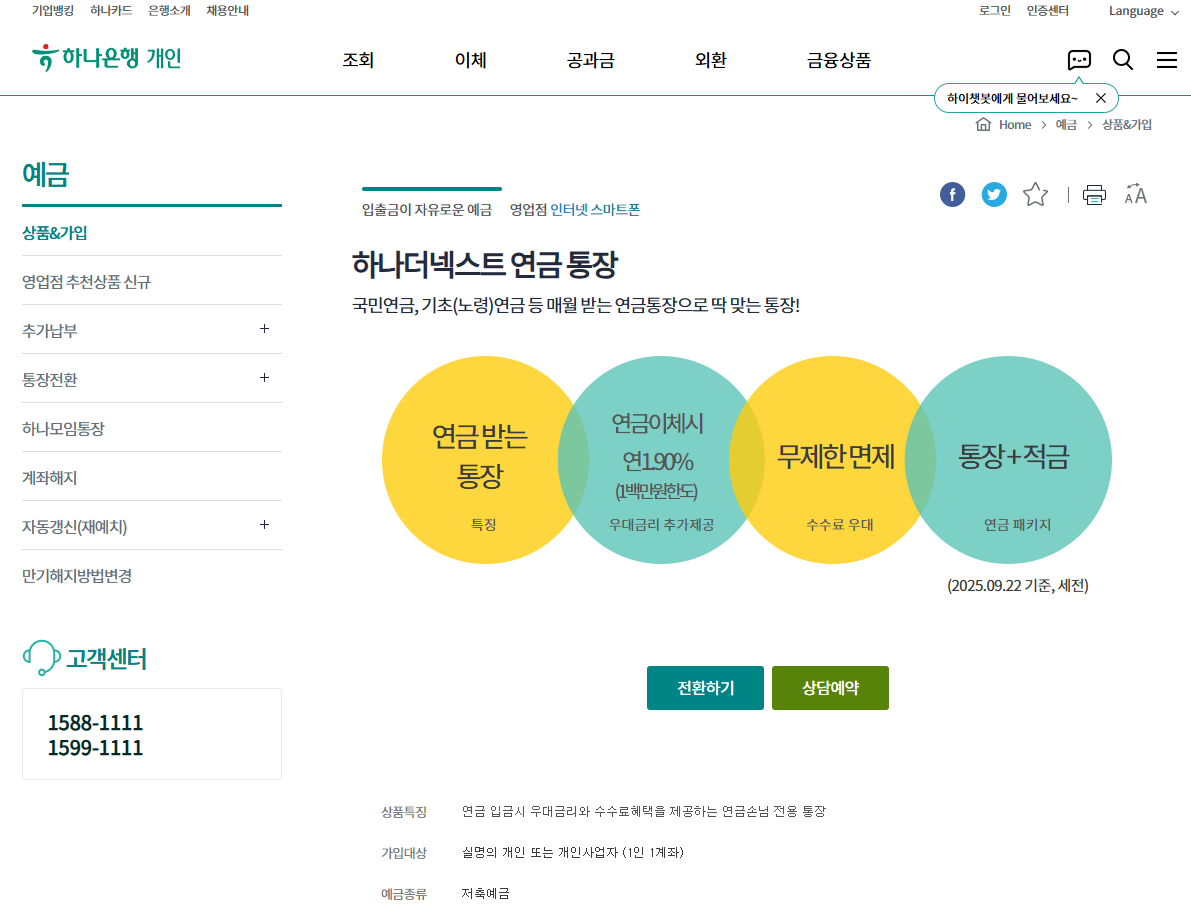The height and width of the screenshot is (906, 1191).
Task: Add page to favorites star icon
Action: click(1035, 194)
